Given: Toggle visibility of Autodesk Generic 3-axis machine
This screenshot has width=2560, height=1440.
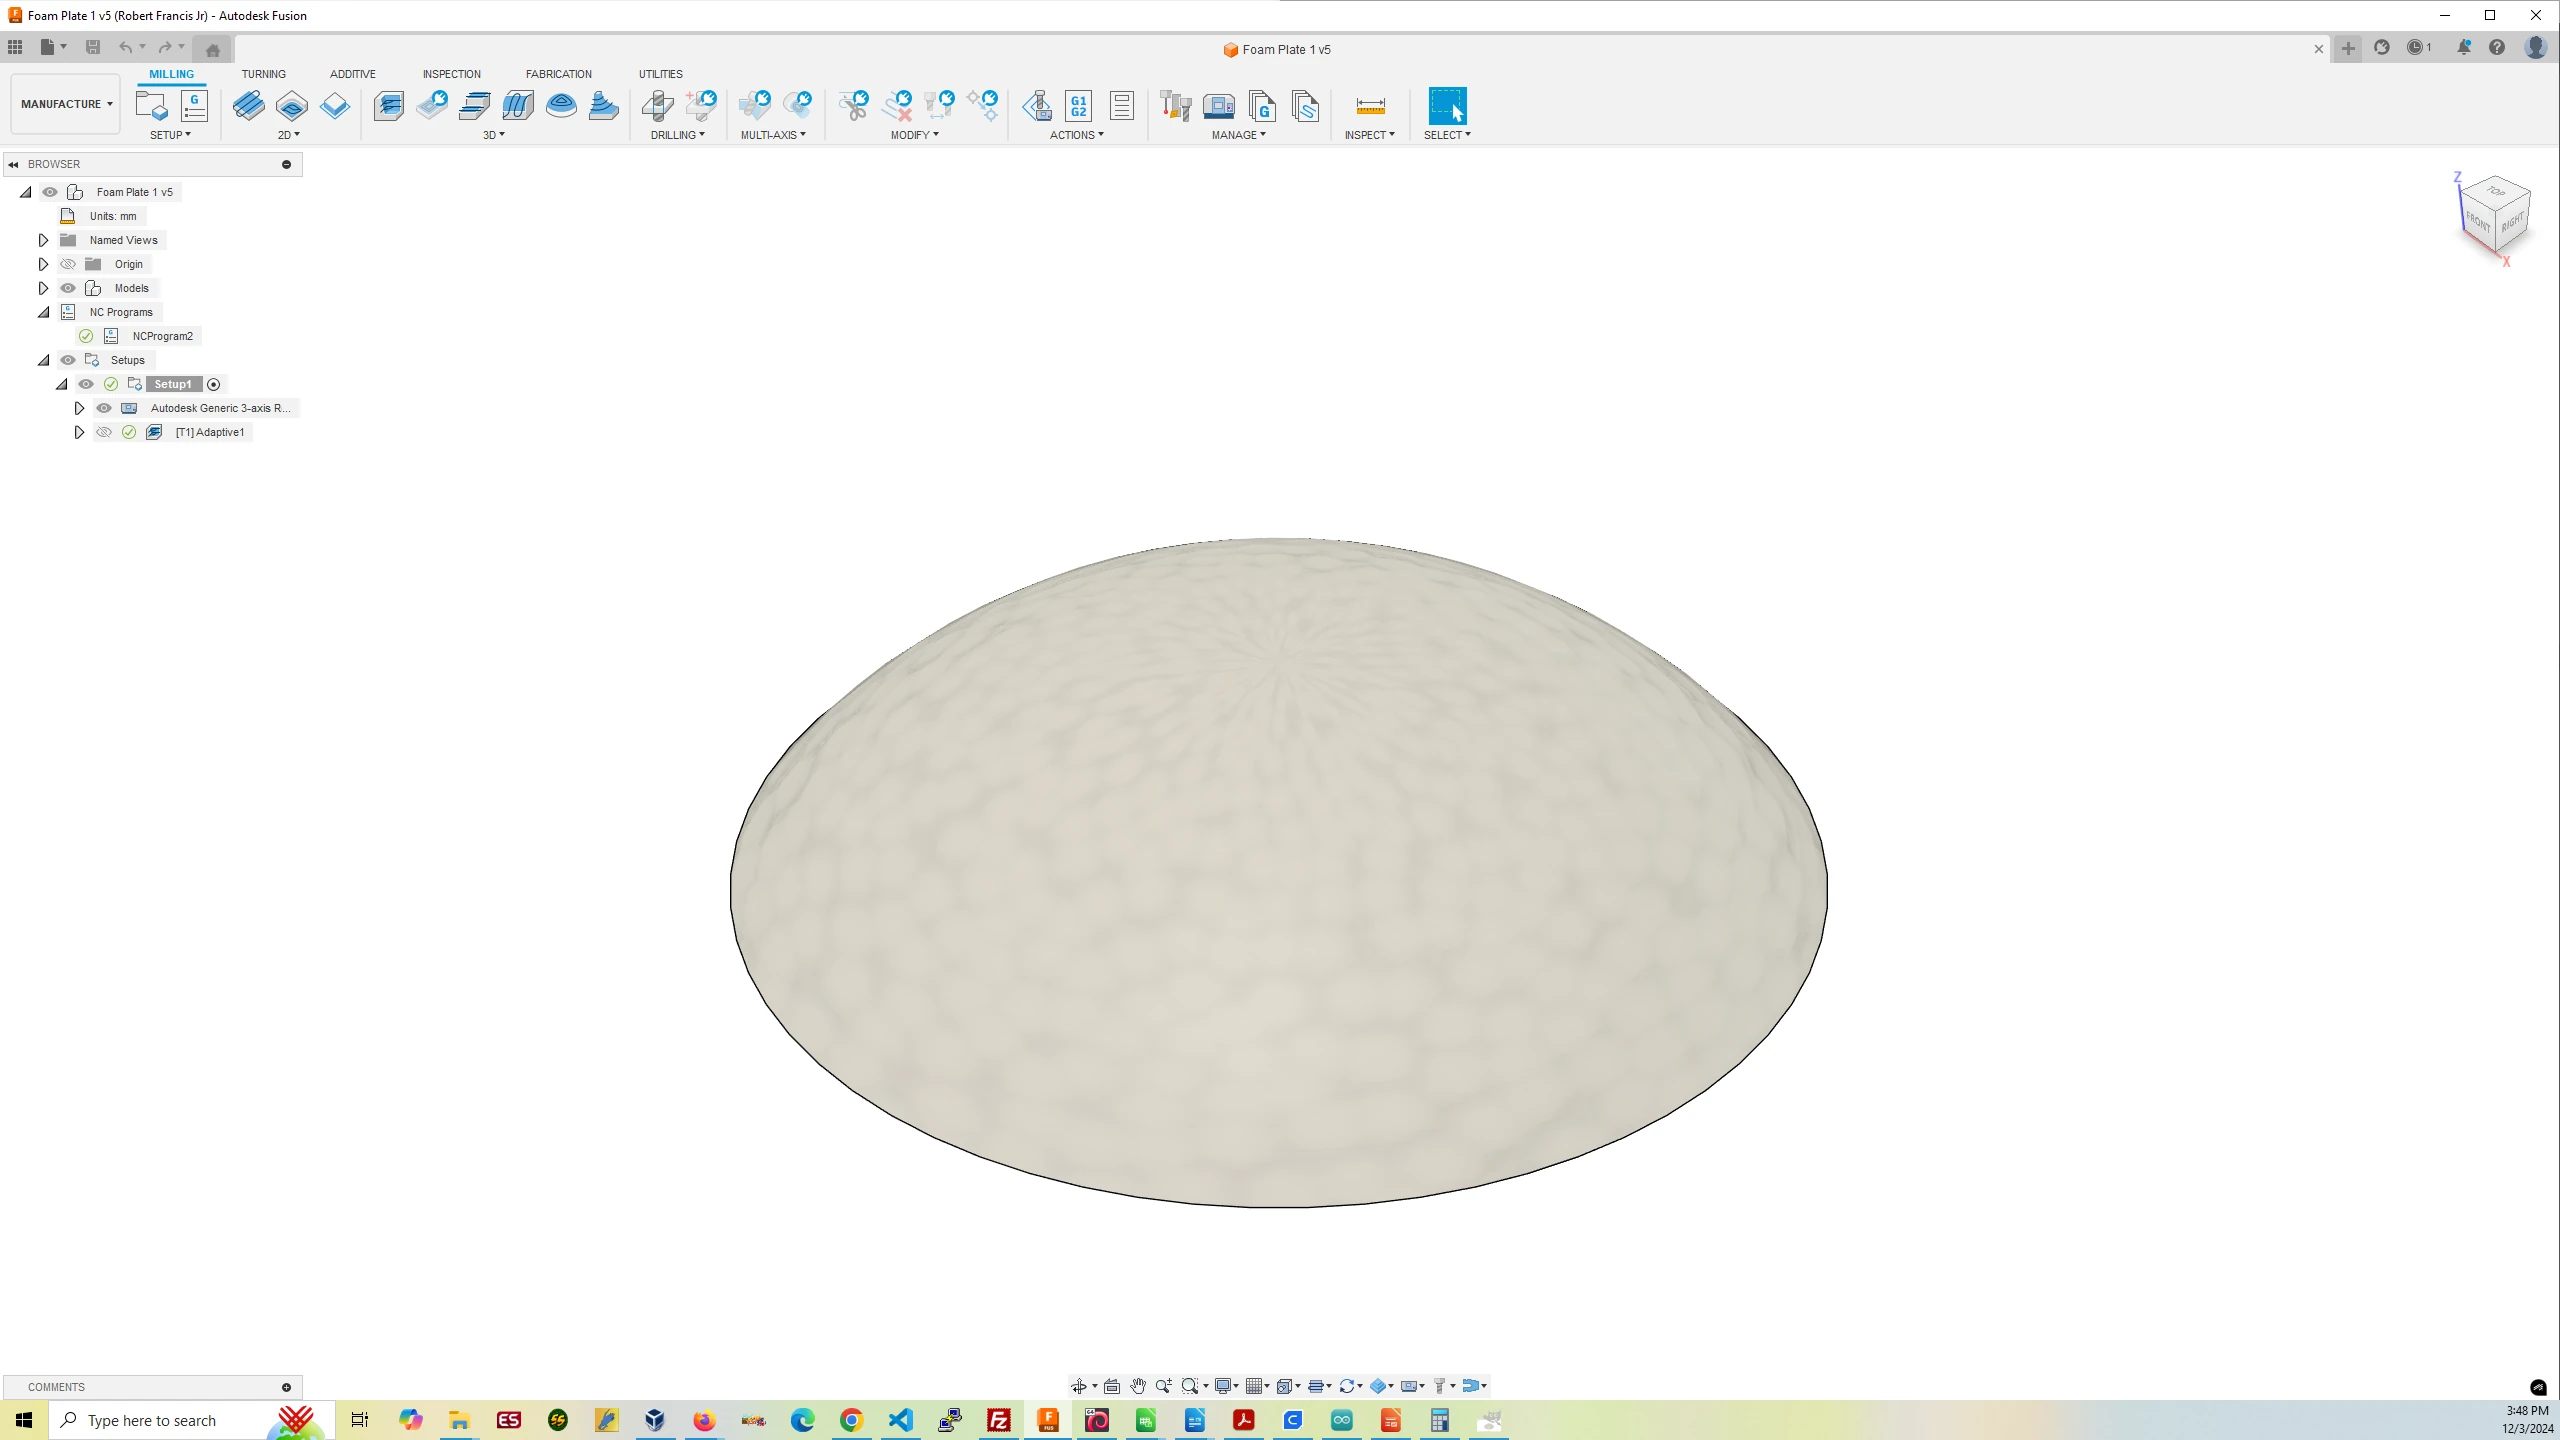Looking at the screenshot, I should (x=104, y=408).
